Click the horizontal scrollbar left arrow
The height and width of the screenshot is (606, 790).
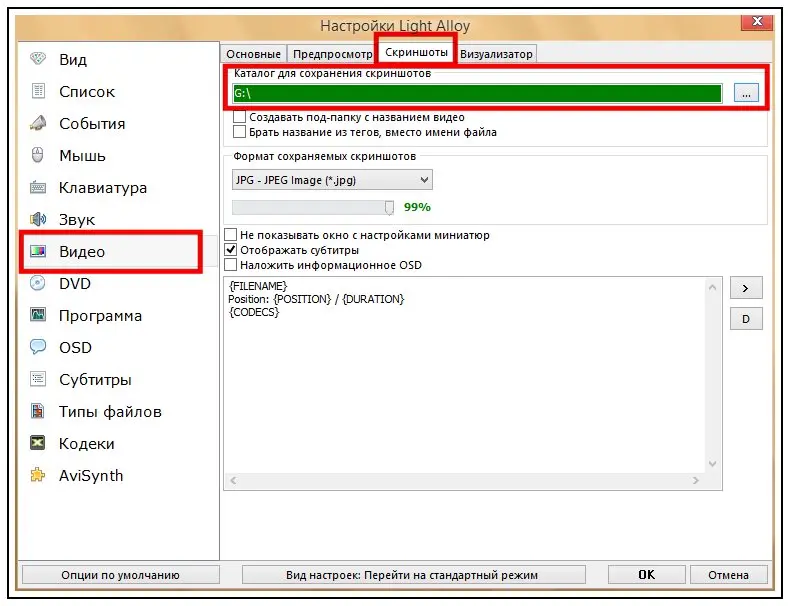(233, 481)
